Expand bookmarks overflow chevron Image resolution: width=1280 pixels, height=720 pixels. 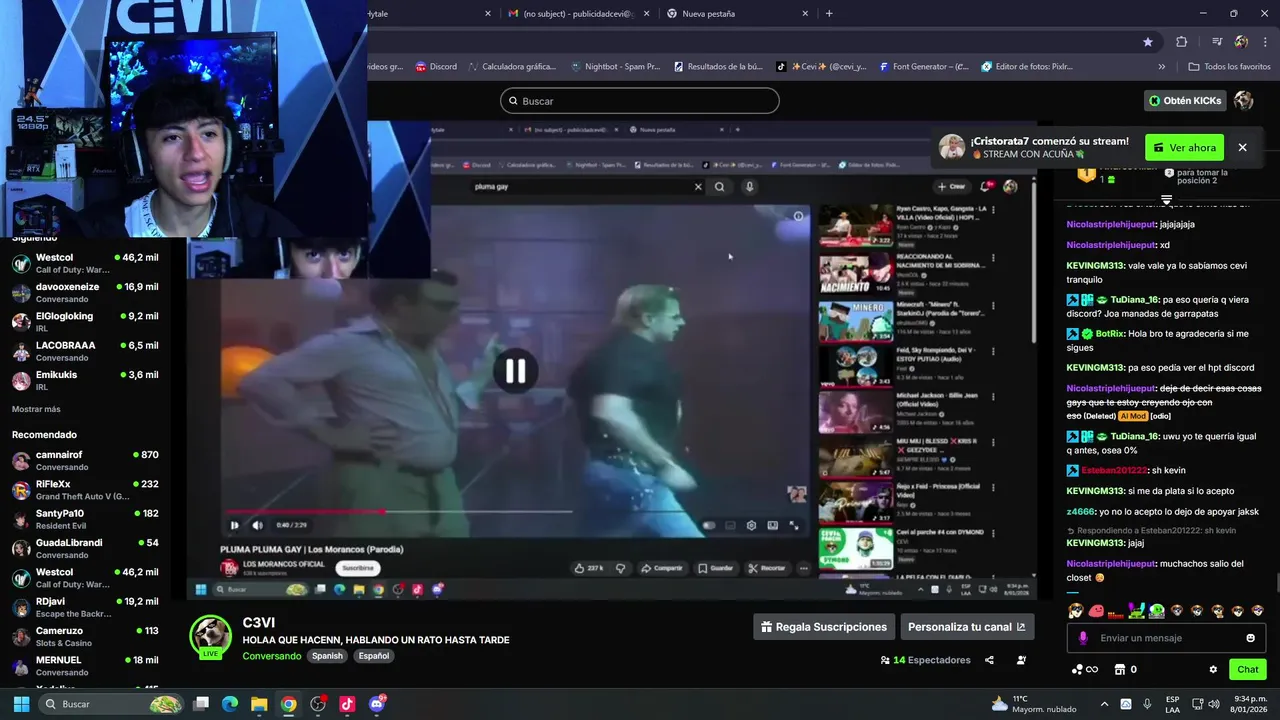(1161, 67)
